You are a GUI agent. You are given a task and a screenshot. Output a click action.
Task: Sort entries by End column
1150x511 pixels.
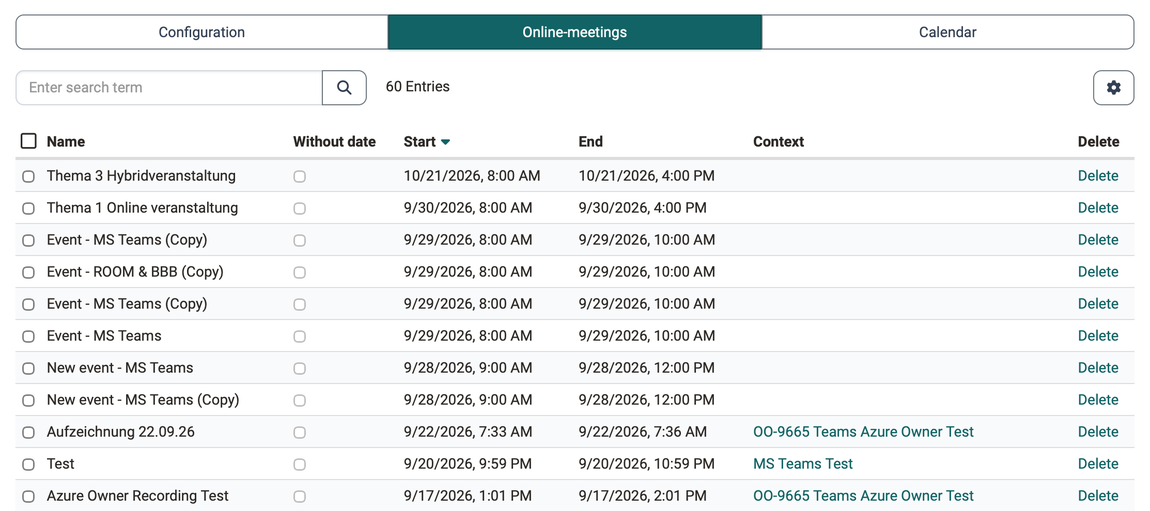click(x=590, y=141)
